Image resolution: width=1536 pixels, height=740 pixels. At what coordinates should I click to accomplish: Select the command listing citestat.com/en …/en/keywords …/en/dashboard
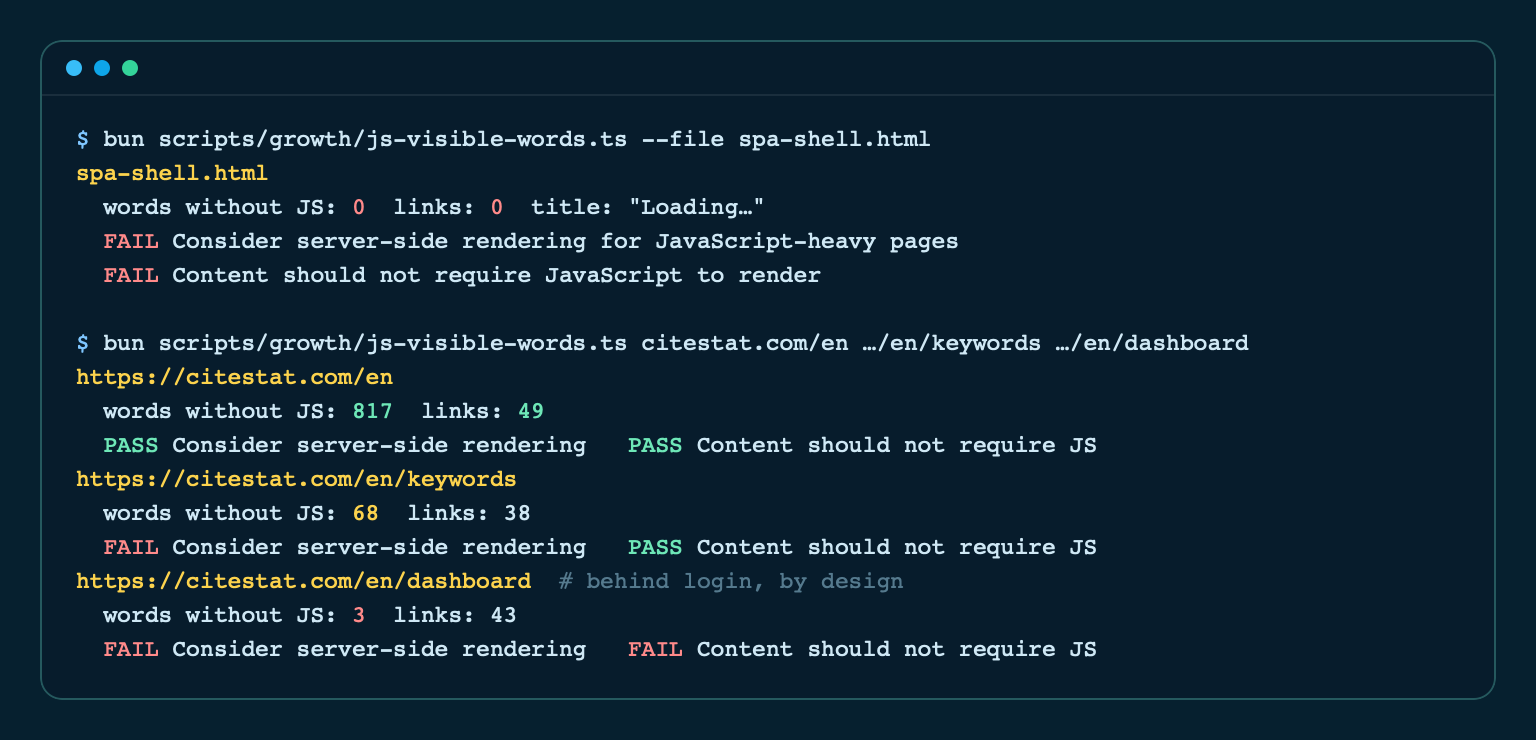(x=676, y=343)
